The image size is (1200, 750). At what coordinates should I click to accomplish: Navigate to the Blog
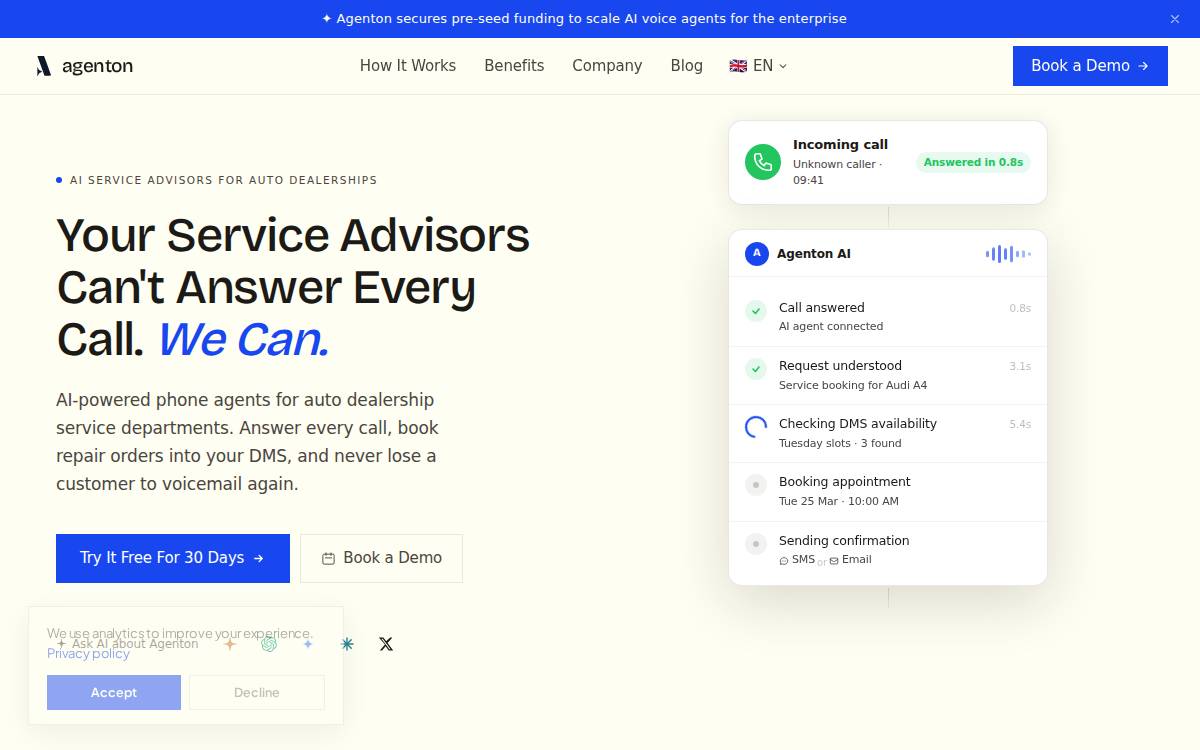(686, 66)
